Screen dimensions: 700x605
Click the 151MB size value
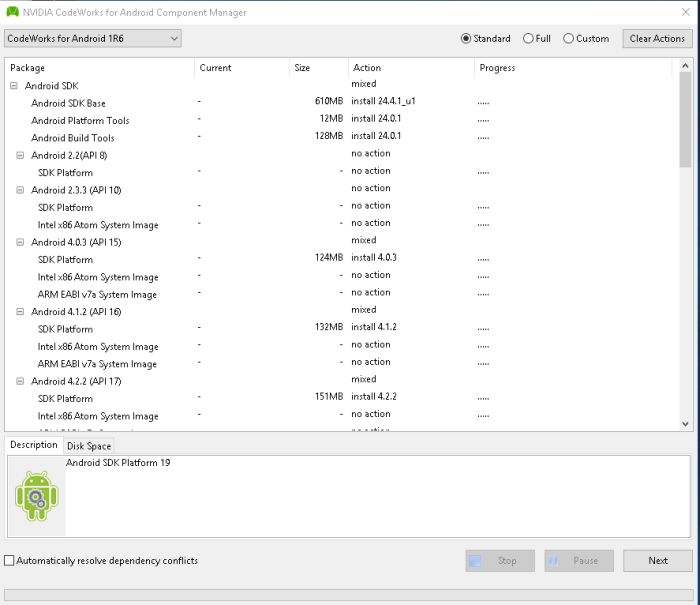point(329,396)
